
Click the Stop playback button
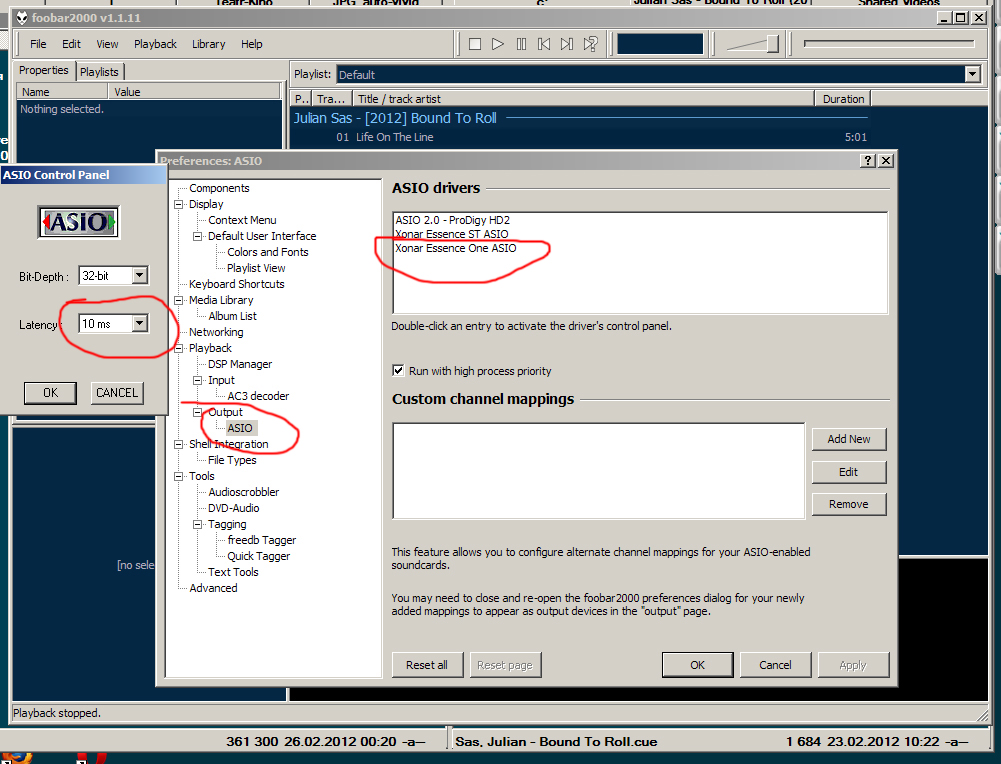[x=474, y=44]
